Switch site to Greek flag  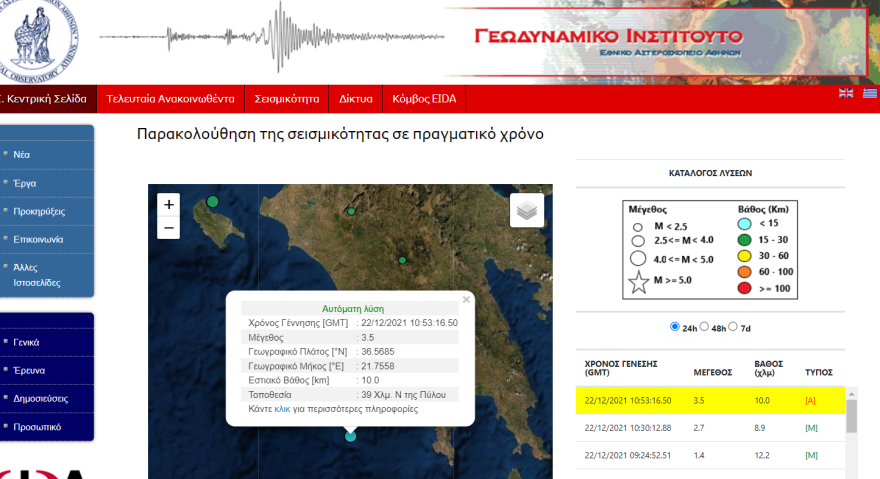870,93
